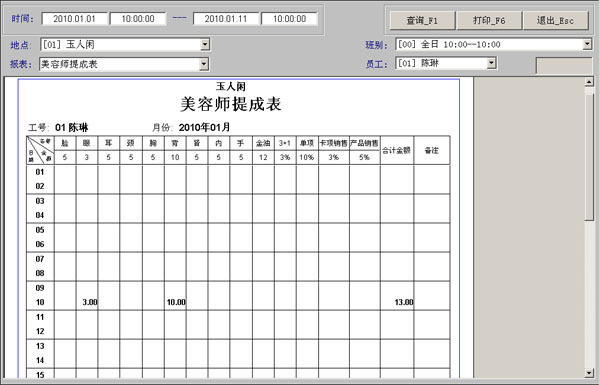Click the end date field 2010.01.11
The width and height of the screenshot is (600, 385).
(x=226, y=19)
